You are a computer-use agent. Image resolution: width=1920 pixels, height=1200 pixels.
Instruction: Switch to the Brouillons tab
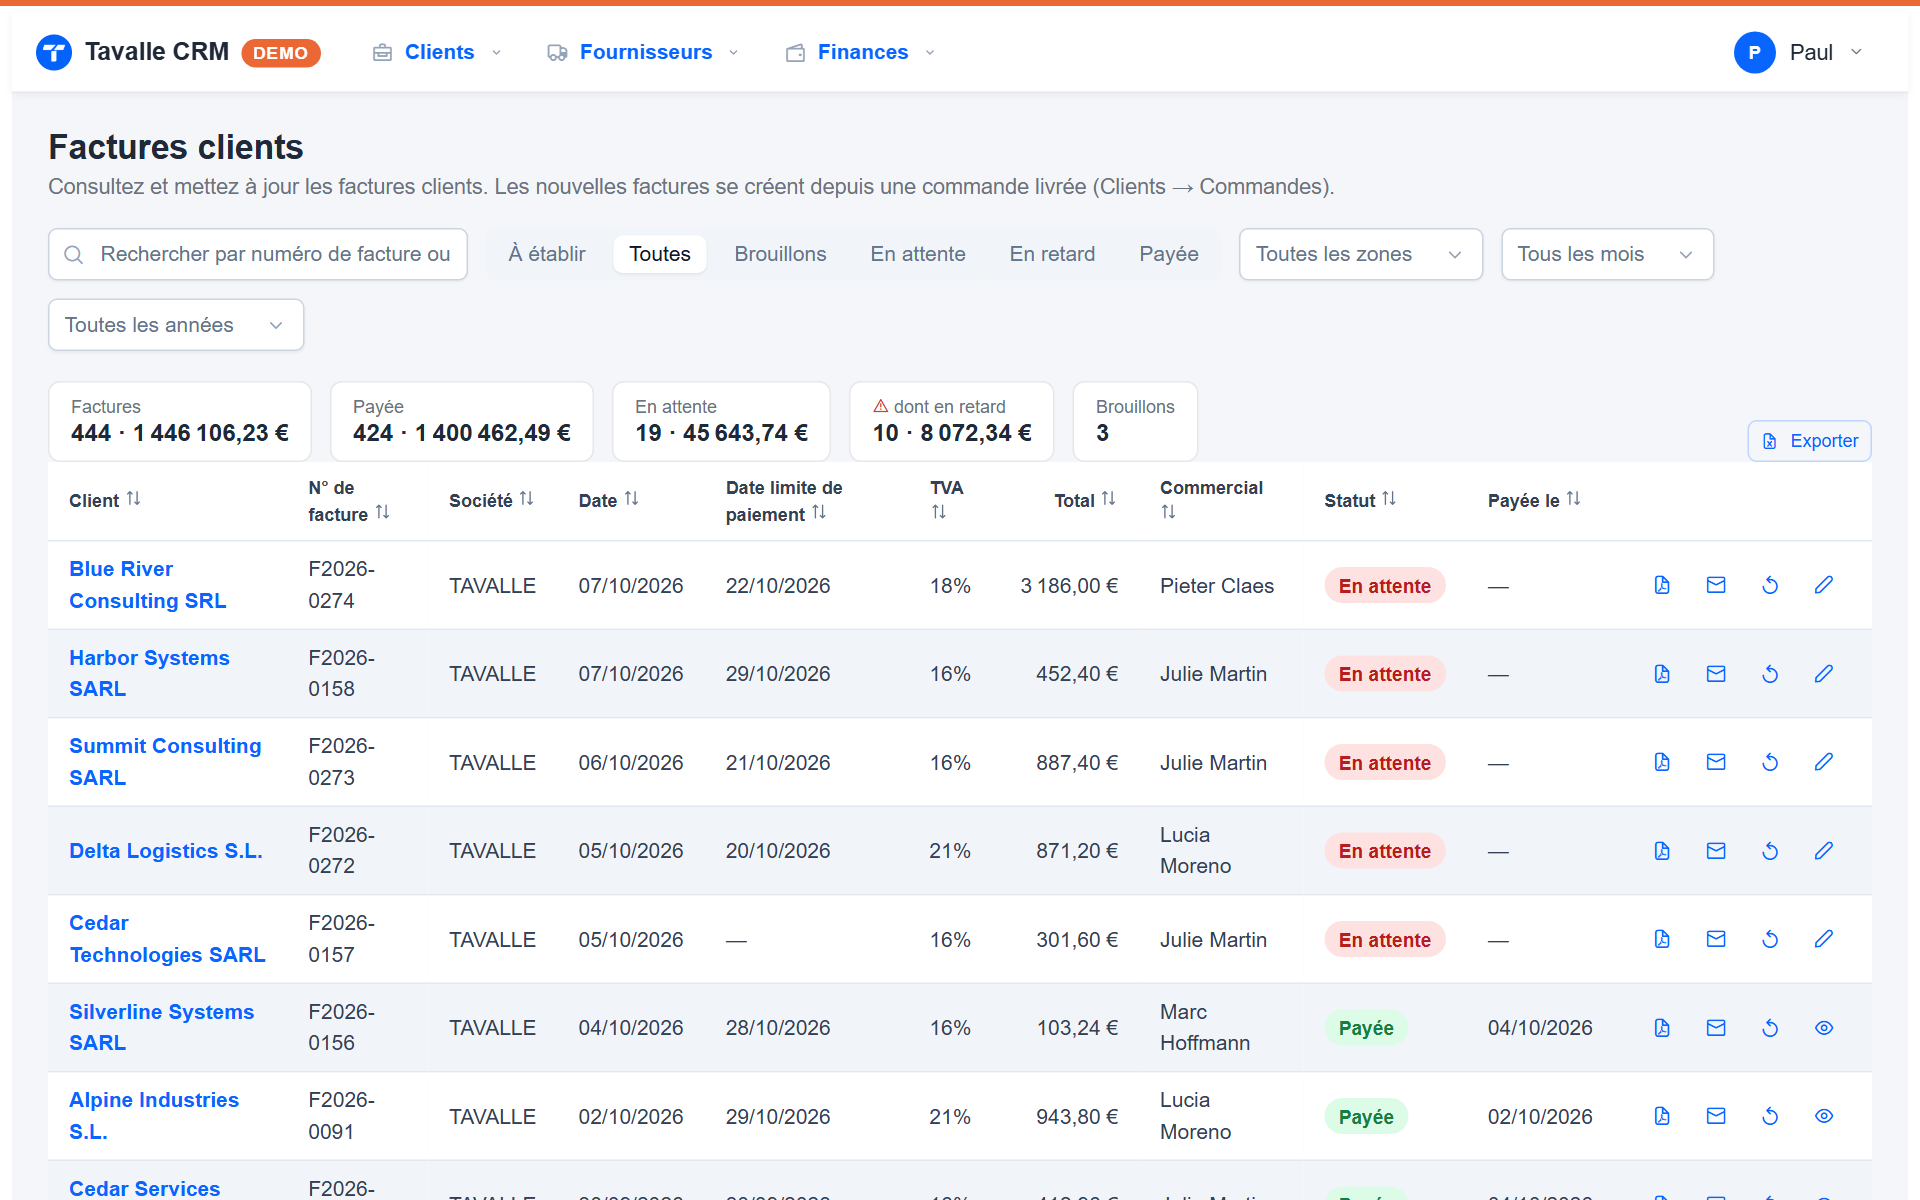(780, 254)
